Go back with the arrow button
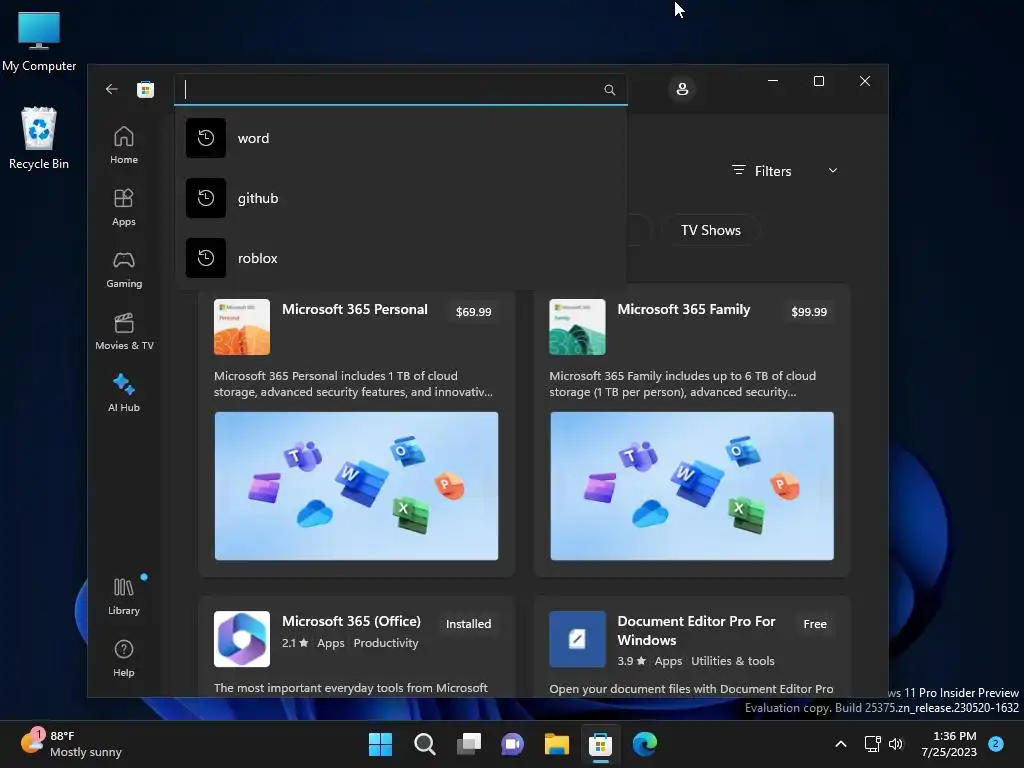The height and width of the screenshot is (768, 1024). click(x=112, y=89)
